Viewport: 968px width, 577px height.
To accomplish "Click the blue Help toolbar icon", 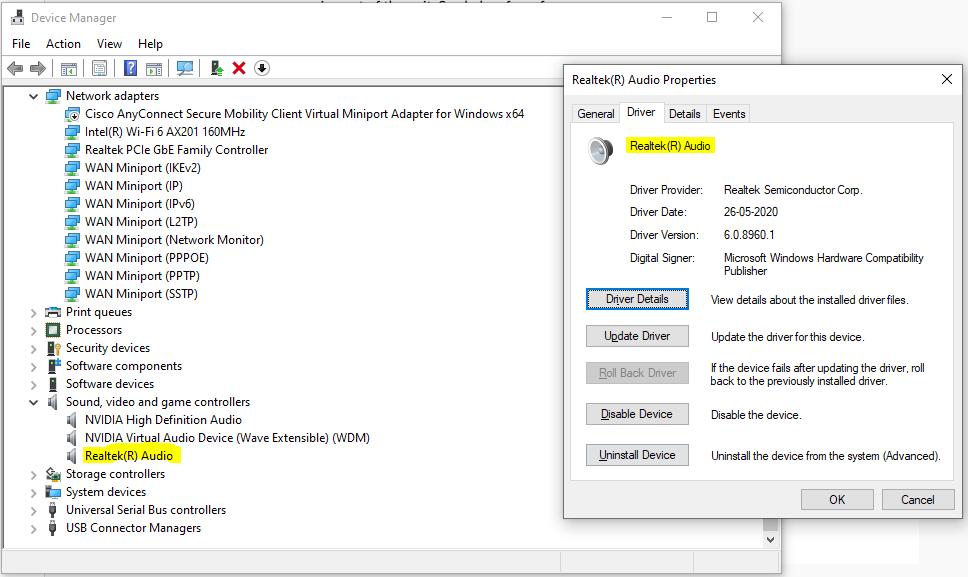I will tap(130, 68).
